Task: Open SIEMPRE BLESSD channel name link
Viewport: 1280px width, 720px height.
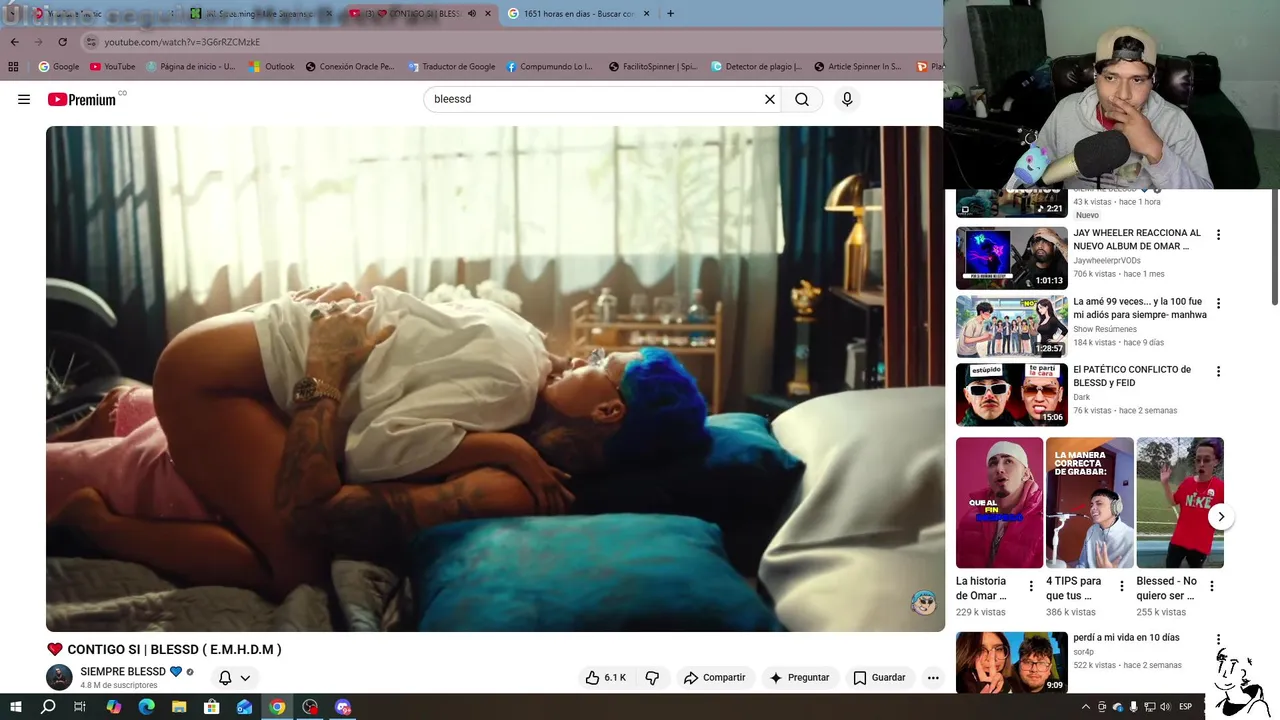Action: (123, 671)
